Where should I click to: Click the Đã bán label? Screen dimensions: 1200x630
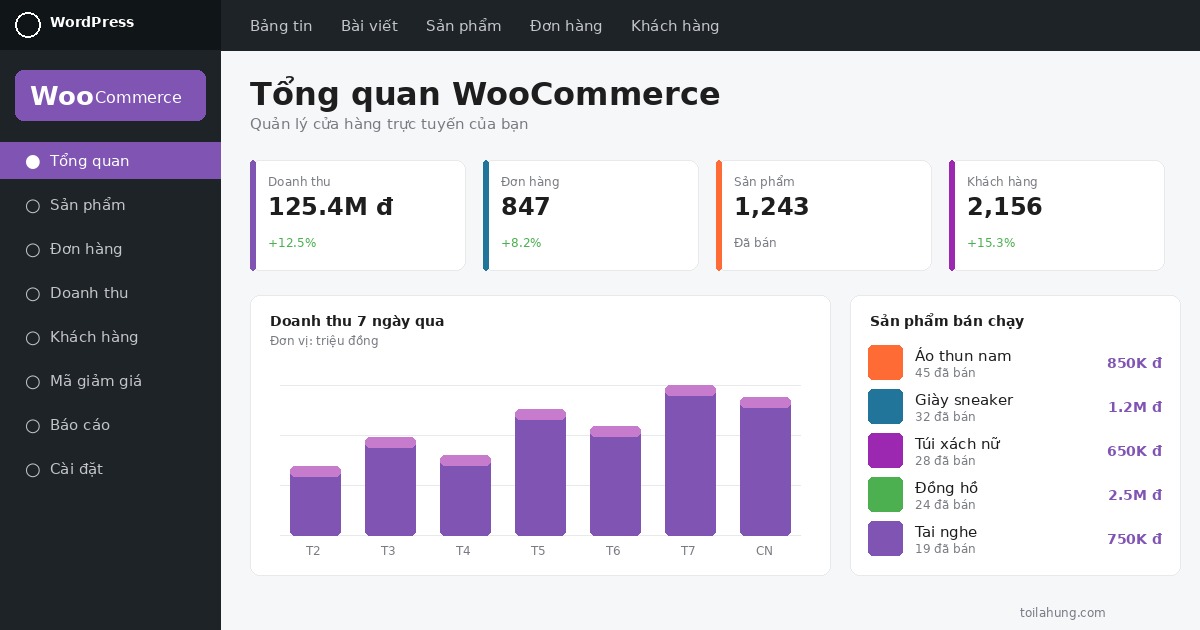(755, 243)
